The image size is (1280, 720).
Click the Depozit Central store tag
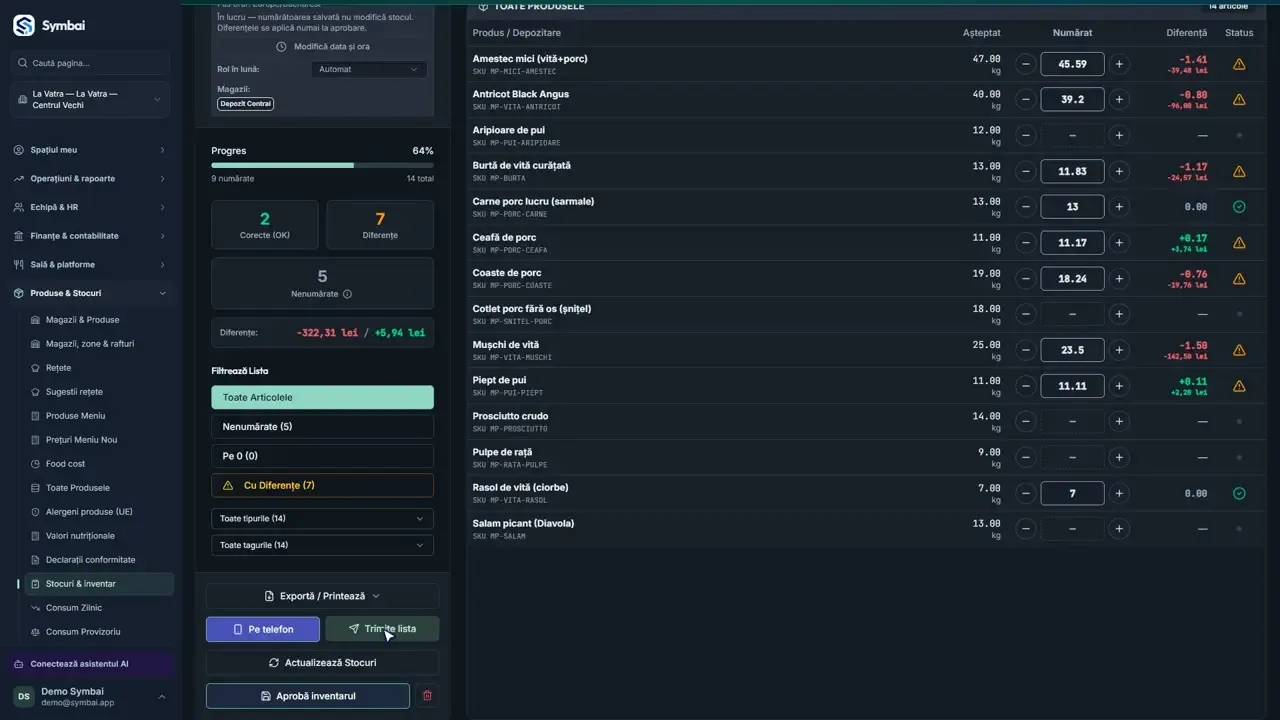tap(245, 104)
